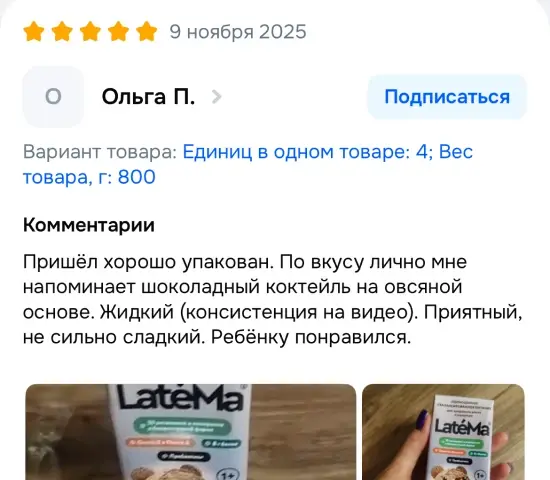Expand profile chevron next to Ольга П.
Viewport: 550px width, 480px height.
(x=216, y=97)
